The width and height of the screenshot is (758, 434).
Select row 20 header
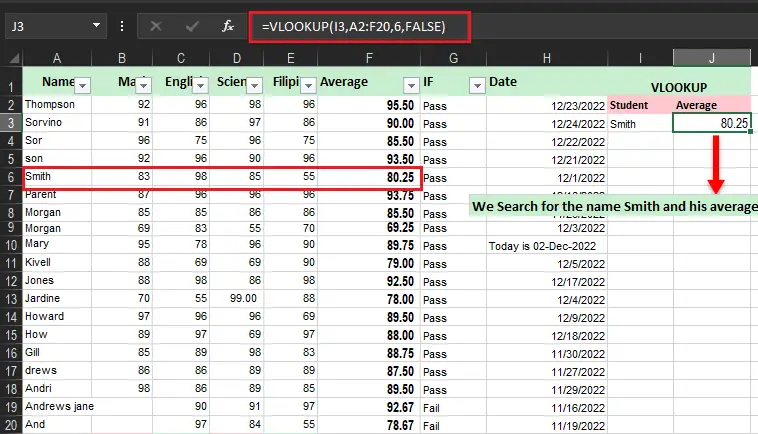click(11, 425)
